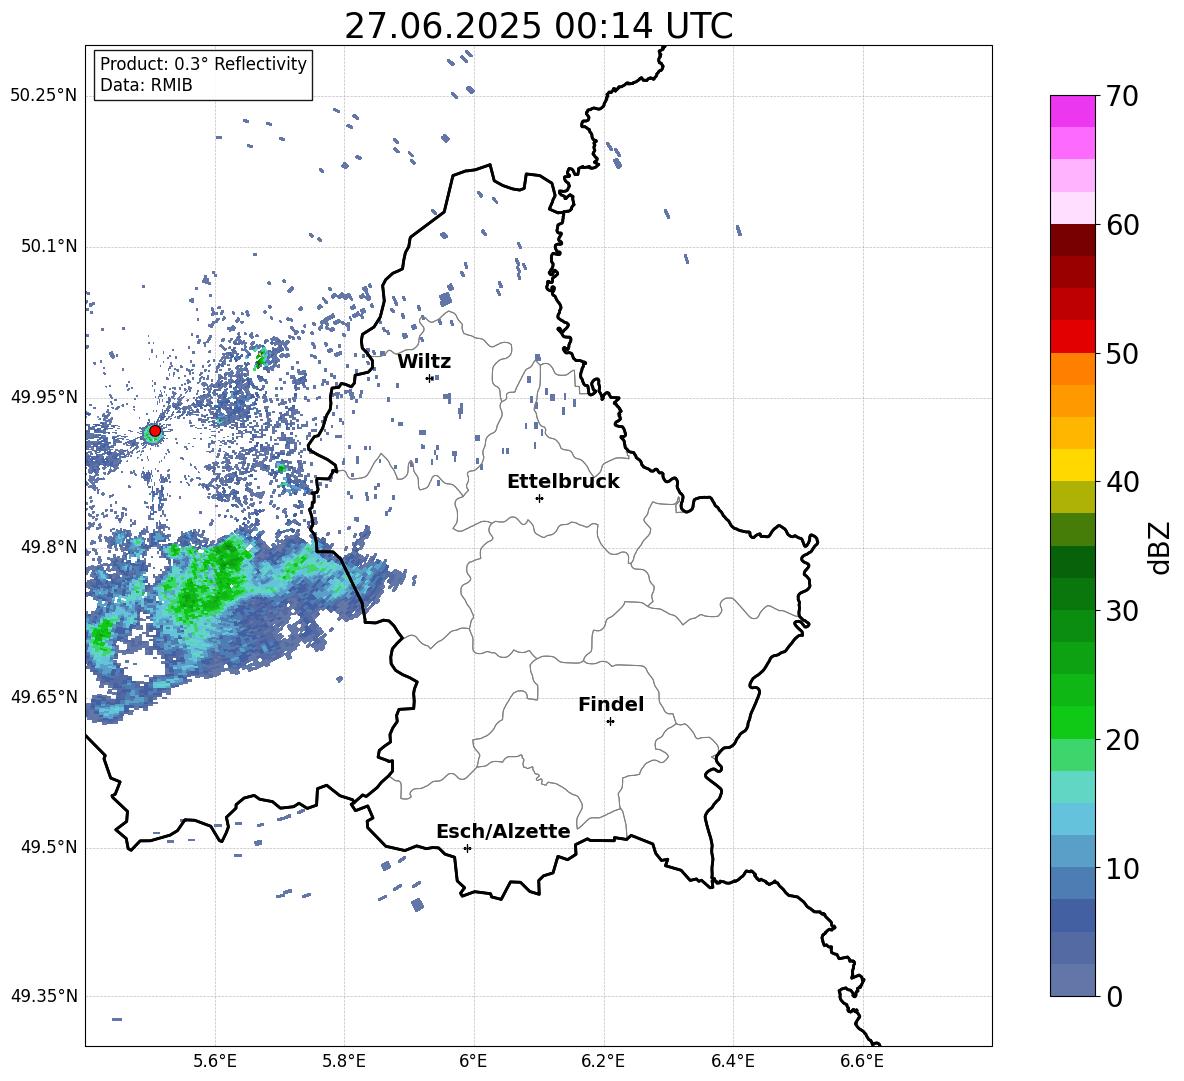Select the Ettelbruck city label
Image resolution: width=1184 pixels, height=1081 pixels.
click(x=563, y=482)
